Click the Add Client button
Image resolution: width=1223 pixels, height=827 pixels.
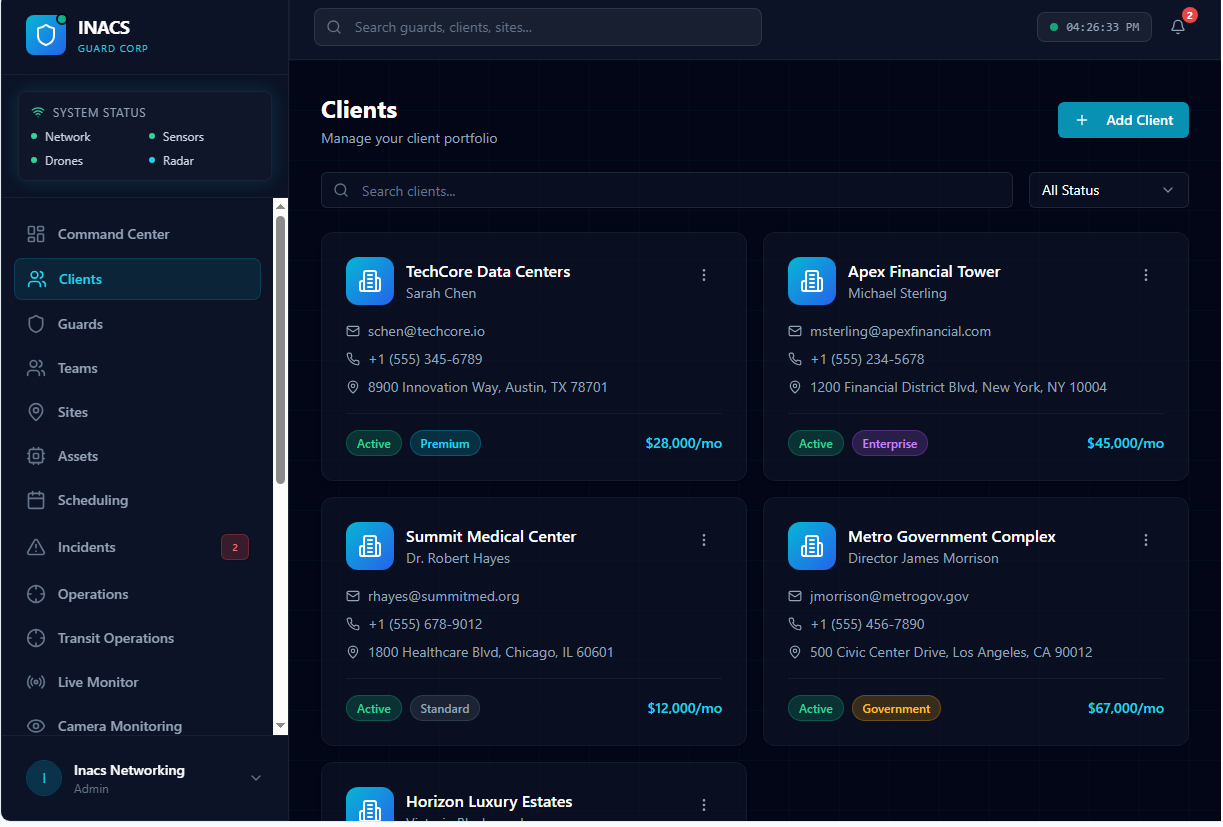tap(1123, 120)
